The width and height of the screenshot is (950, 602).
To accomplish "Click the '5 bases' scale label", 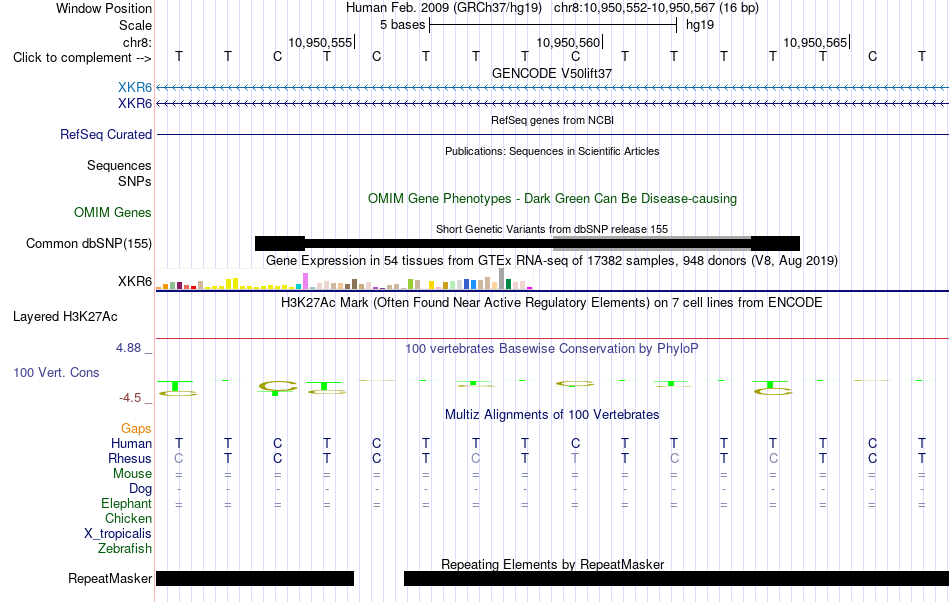I will [402, 25].
